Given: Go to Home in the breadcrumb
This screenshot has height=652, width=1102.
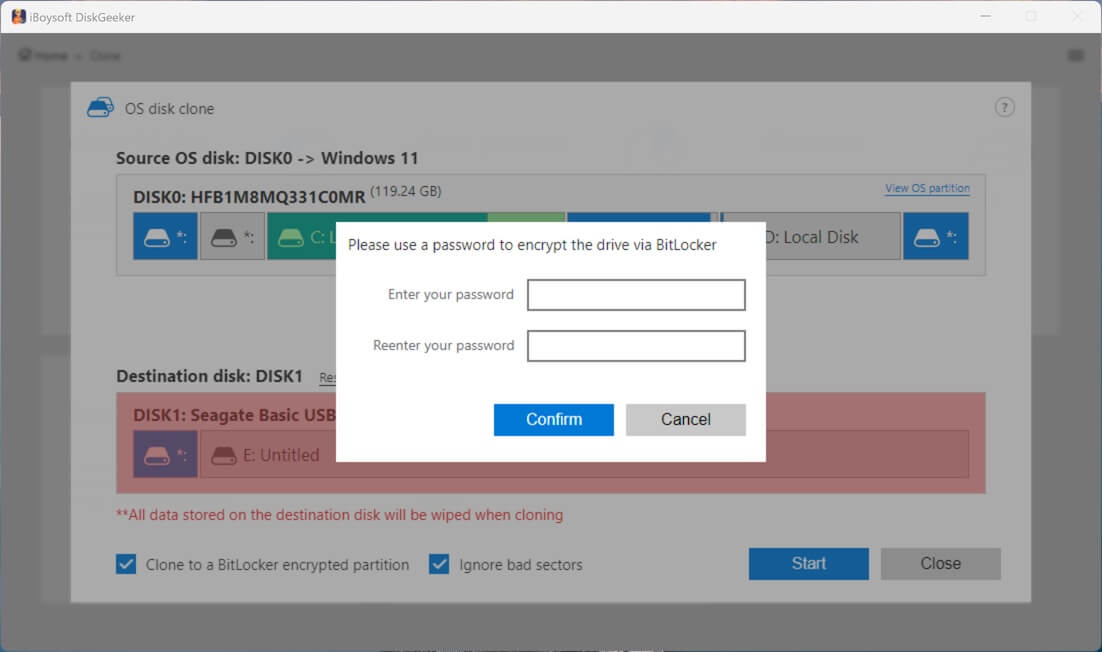Looking at the screenshot, I should pos(44,56).
